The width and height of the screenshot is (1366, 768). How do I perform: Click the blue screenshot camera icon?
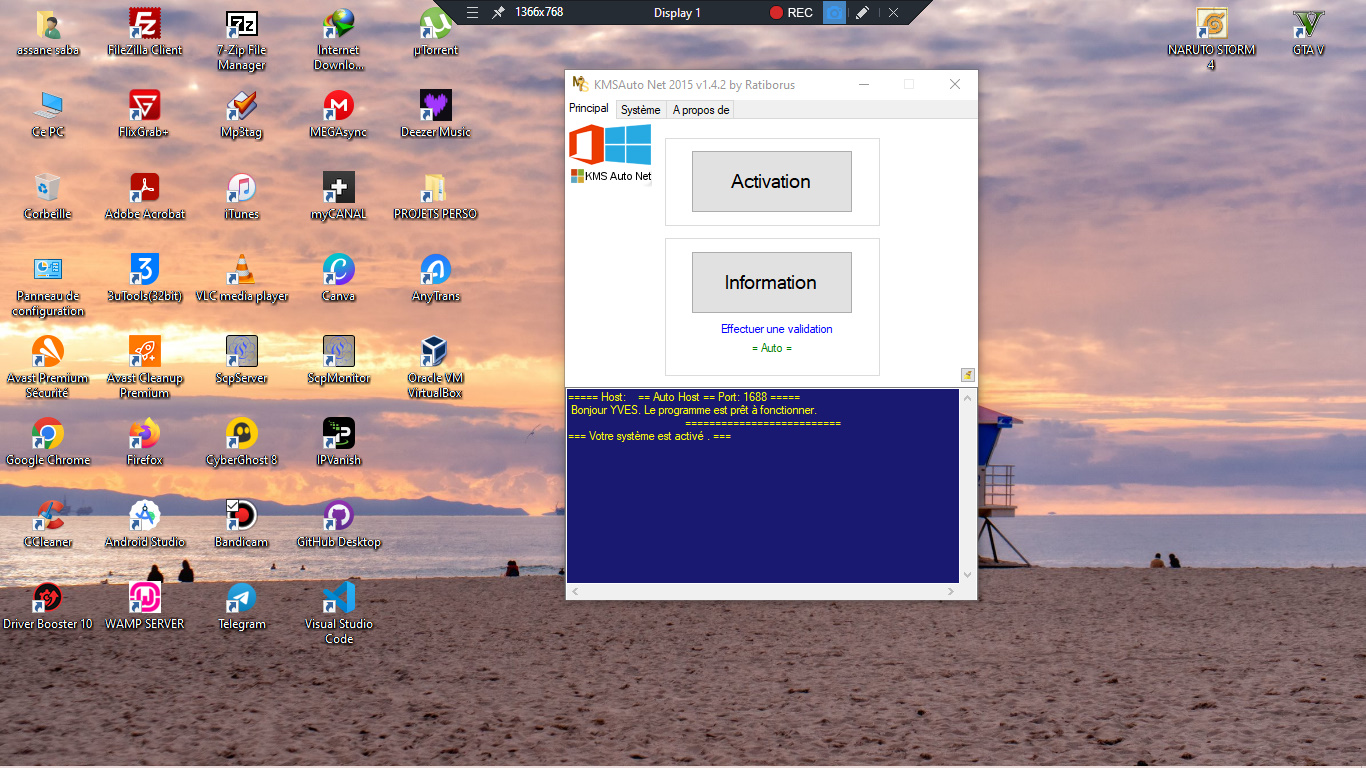834,12
